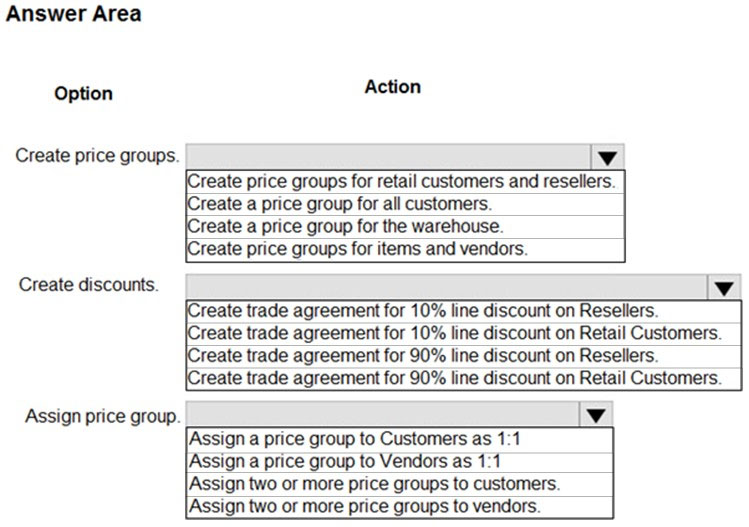
Task: Choose 'Create a price group for all customers'
Action: pyautogui.click(x=405, y=204)
